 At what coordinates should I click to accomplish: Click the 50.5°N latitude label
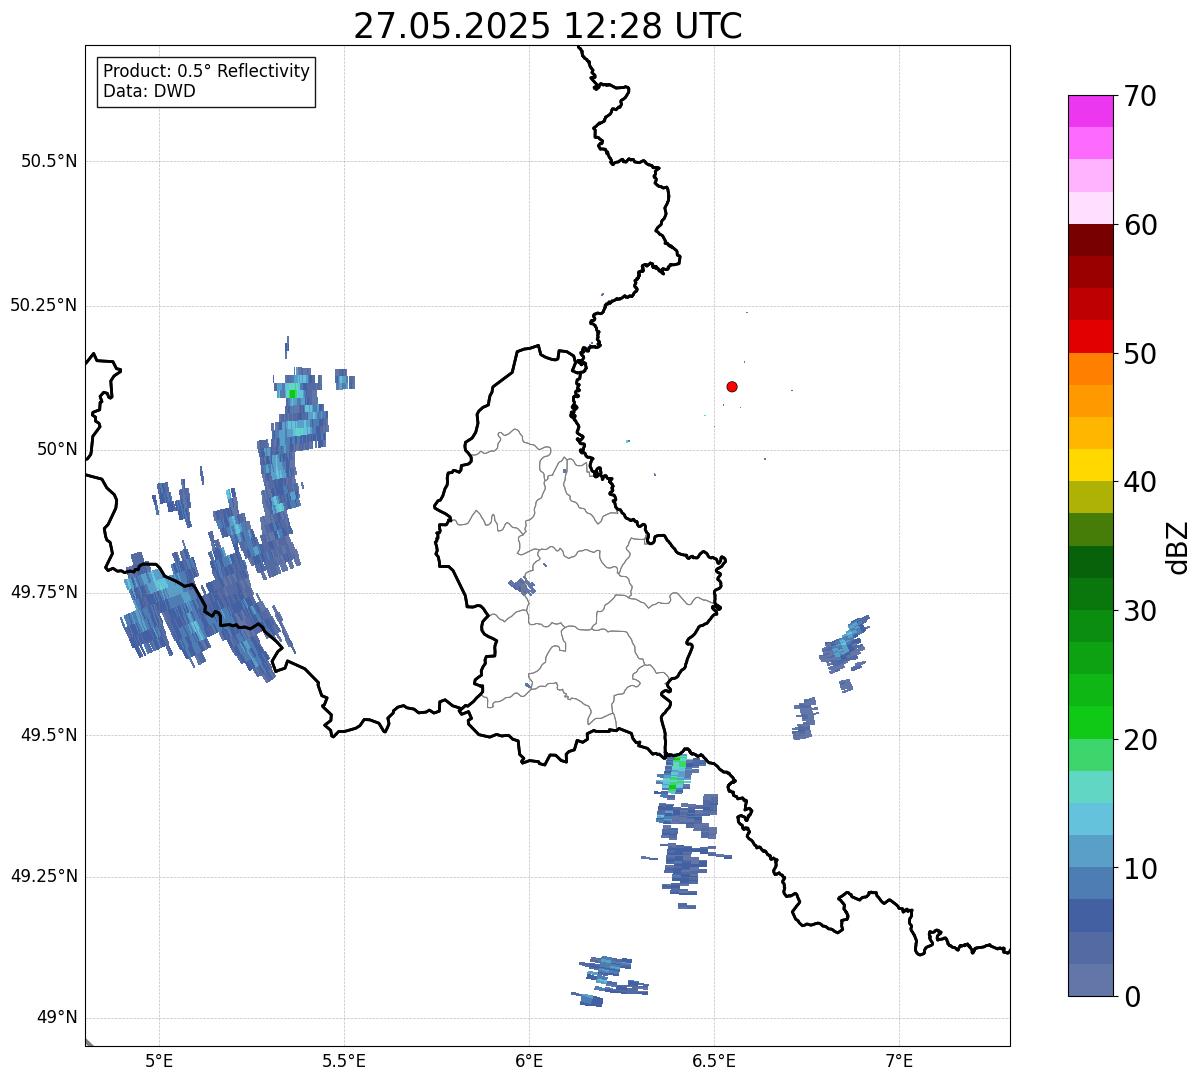[x=49, y=161]
